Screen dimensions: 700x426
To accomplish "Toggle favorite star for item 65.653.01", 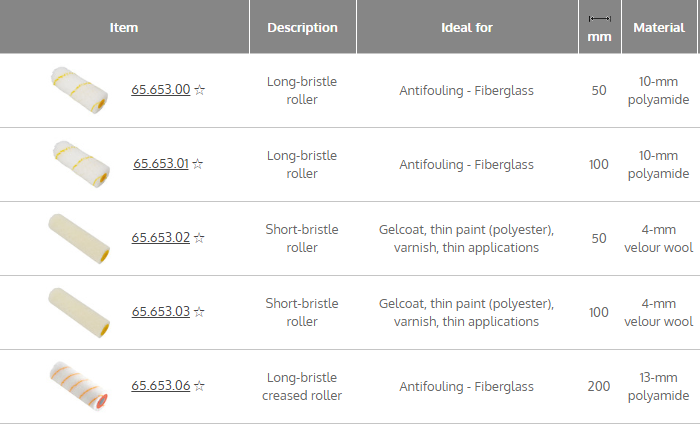I will coord(198,164).
